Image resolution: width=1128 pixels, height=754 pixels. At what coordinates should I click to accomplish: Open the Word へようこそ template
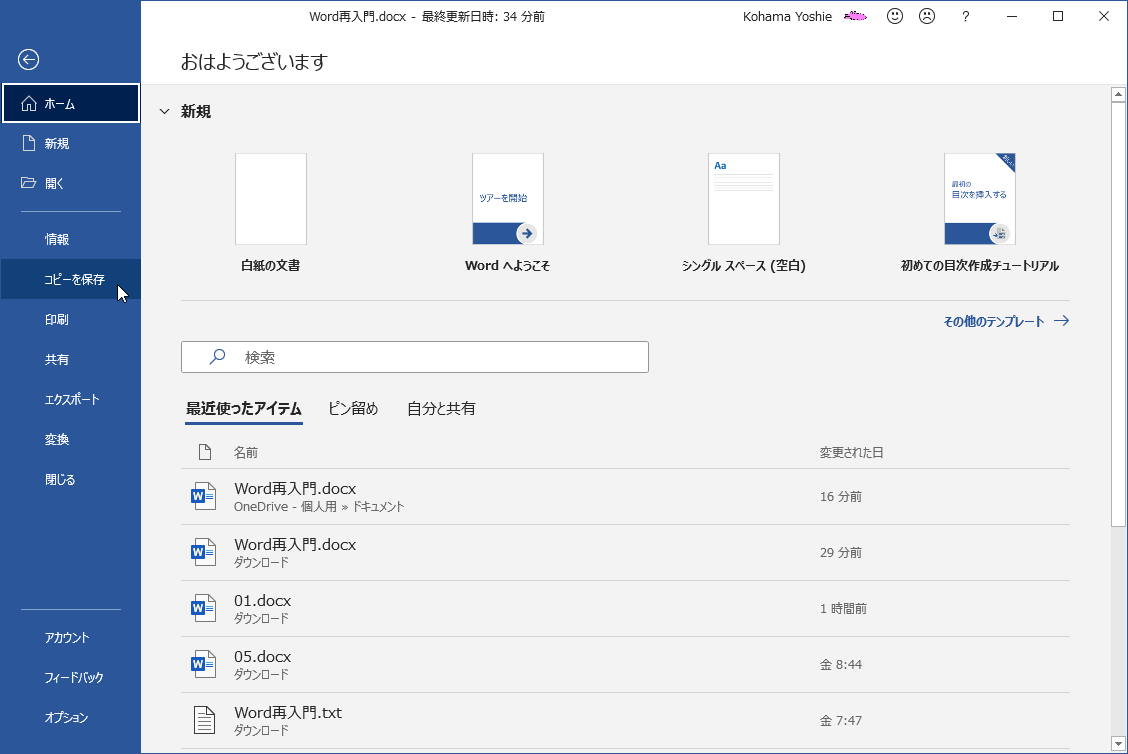pyautogui.click(x=507, y=213)
